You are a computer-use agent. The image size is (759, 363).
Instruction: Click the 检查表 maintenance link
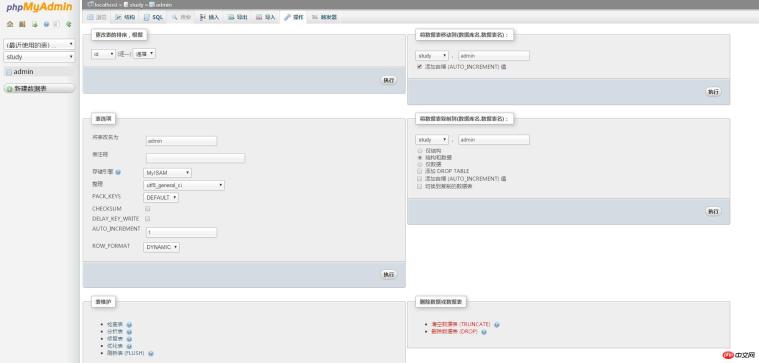(x=115, y=324)
